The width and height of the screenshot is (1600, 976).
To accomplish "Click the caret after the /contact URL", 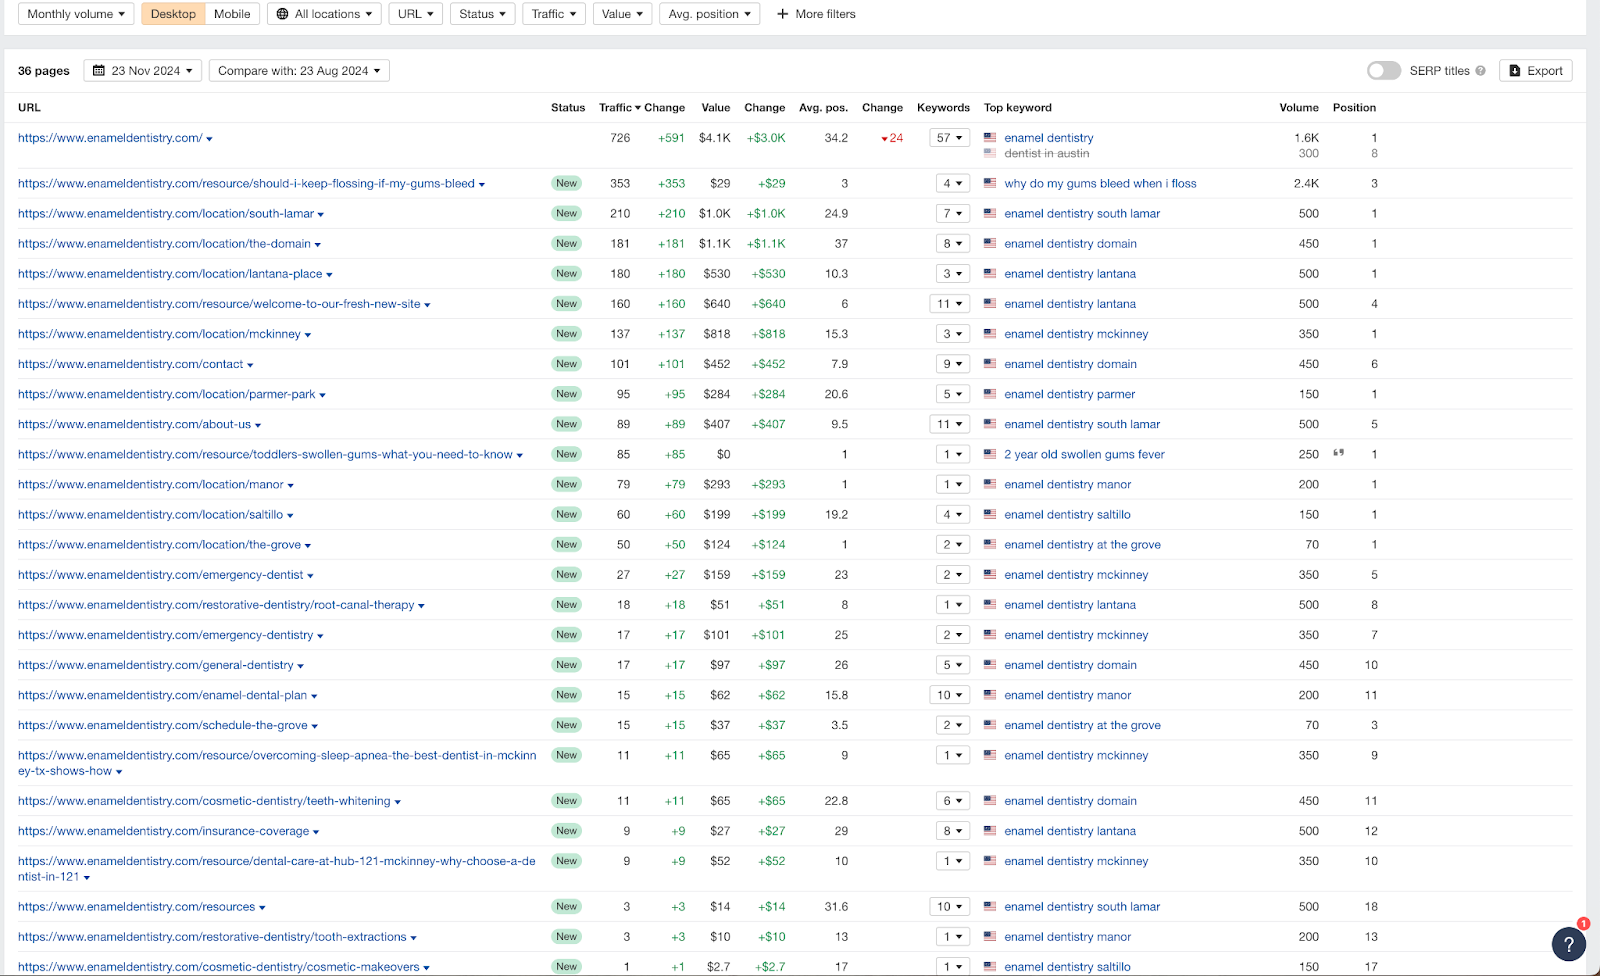I will (x=250, y=365).
